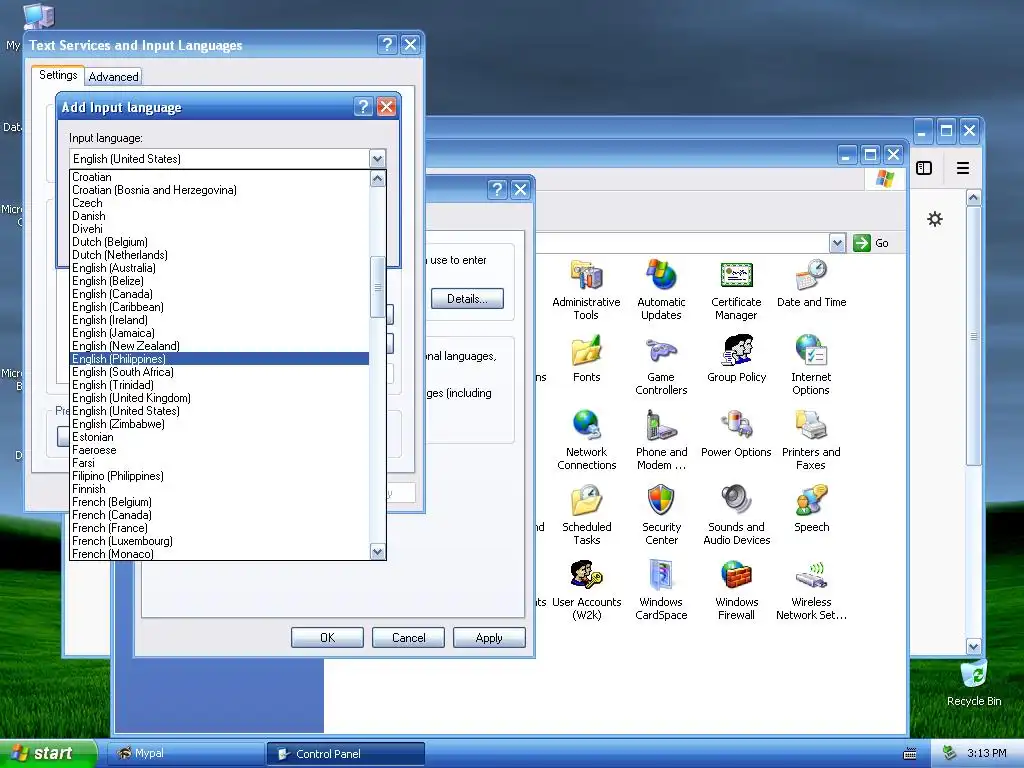The image size is (1024, 768).
Task: Open Game Controllers icon
Action: coord(661,366)
